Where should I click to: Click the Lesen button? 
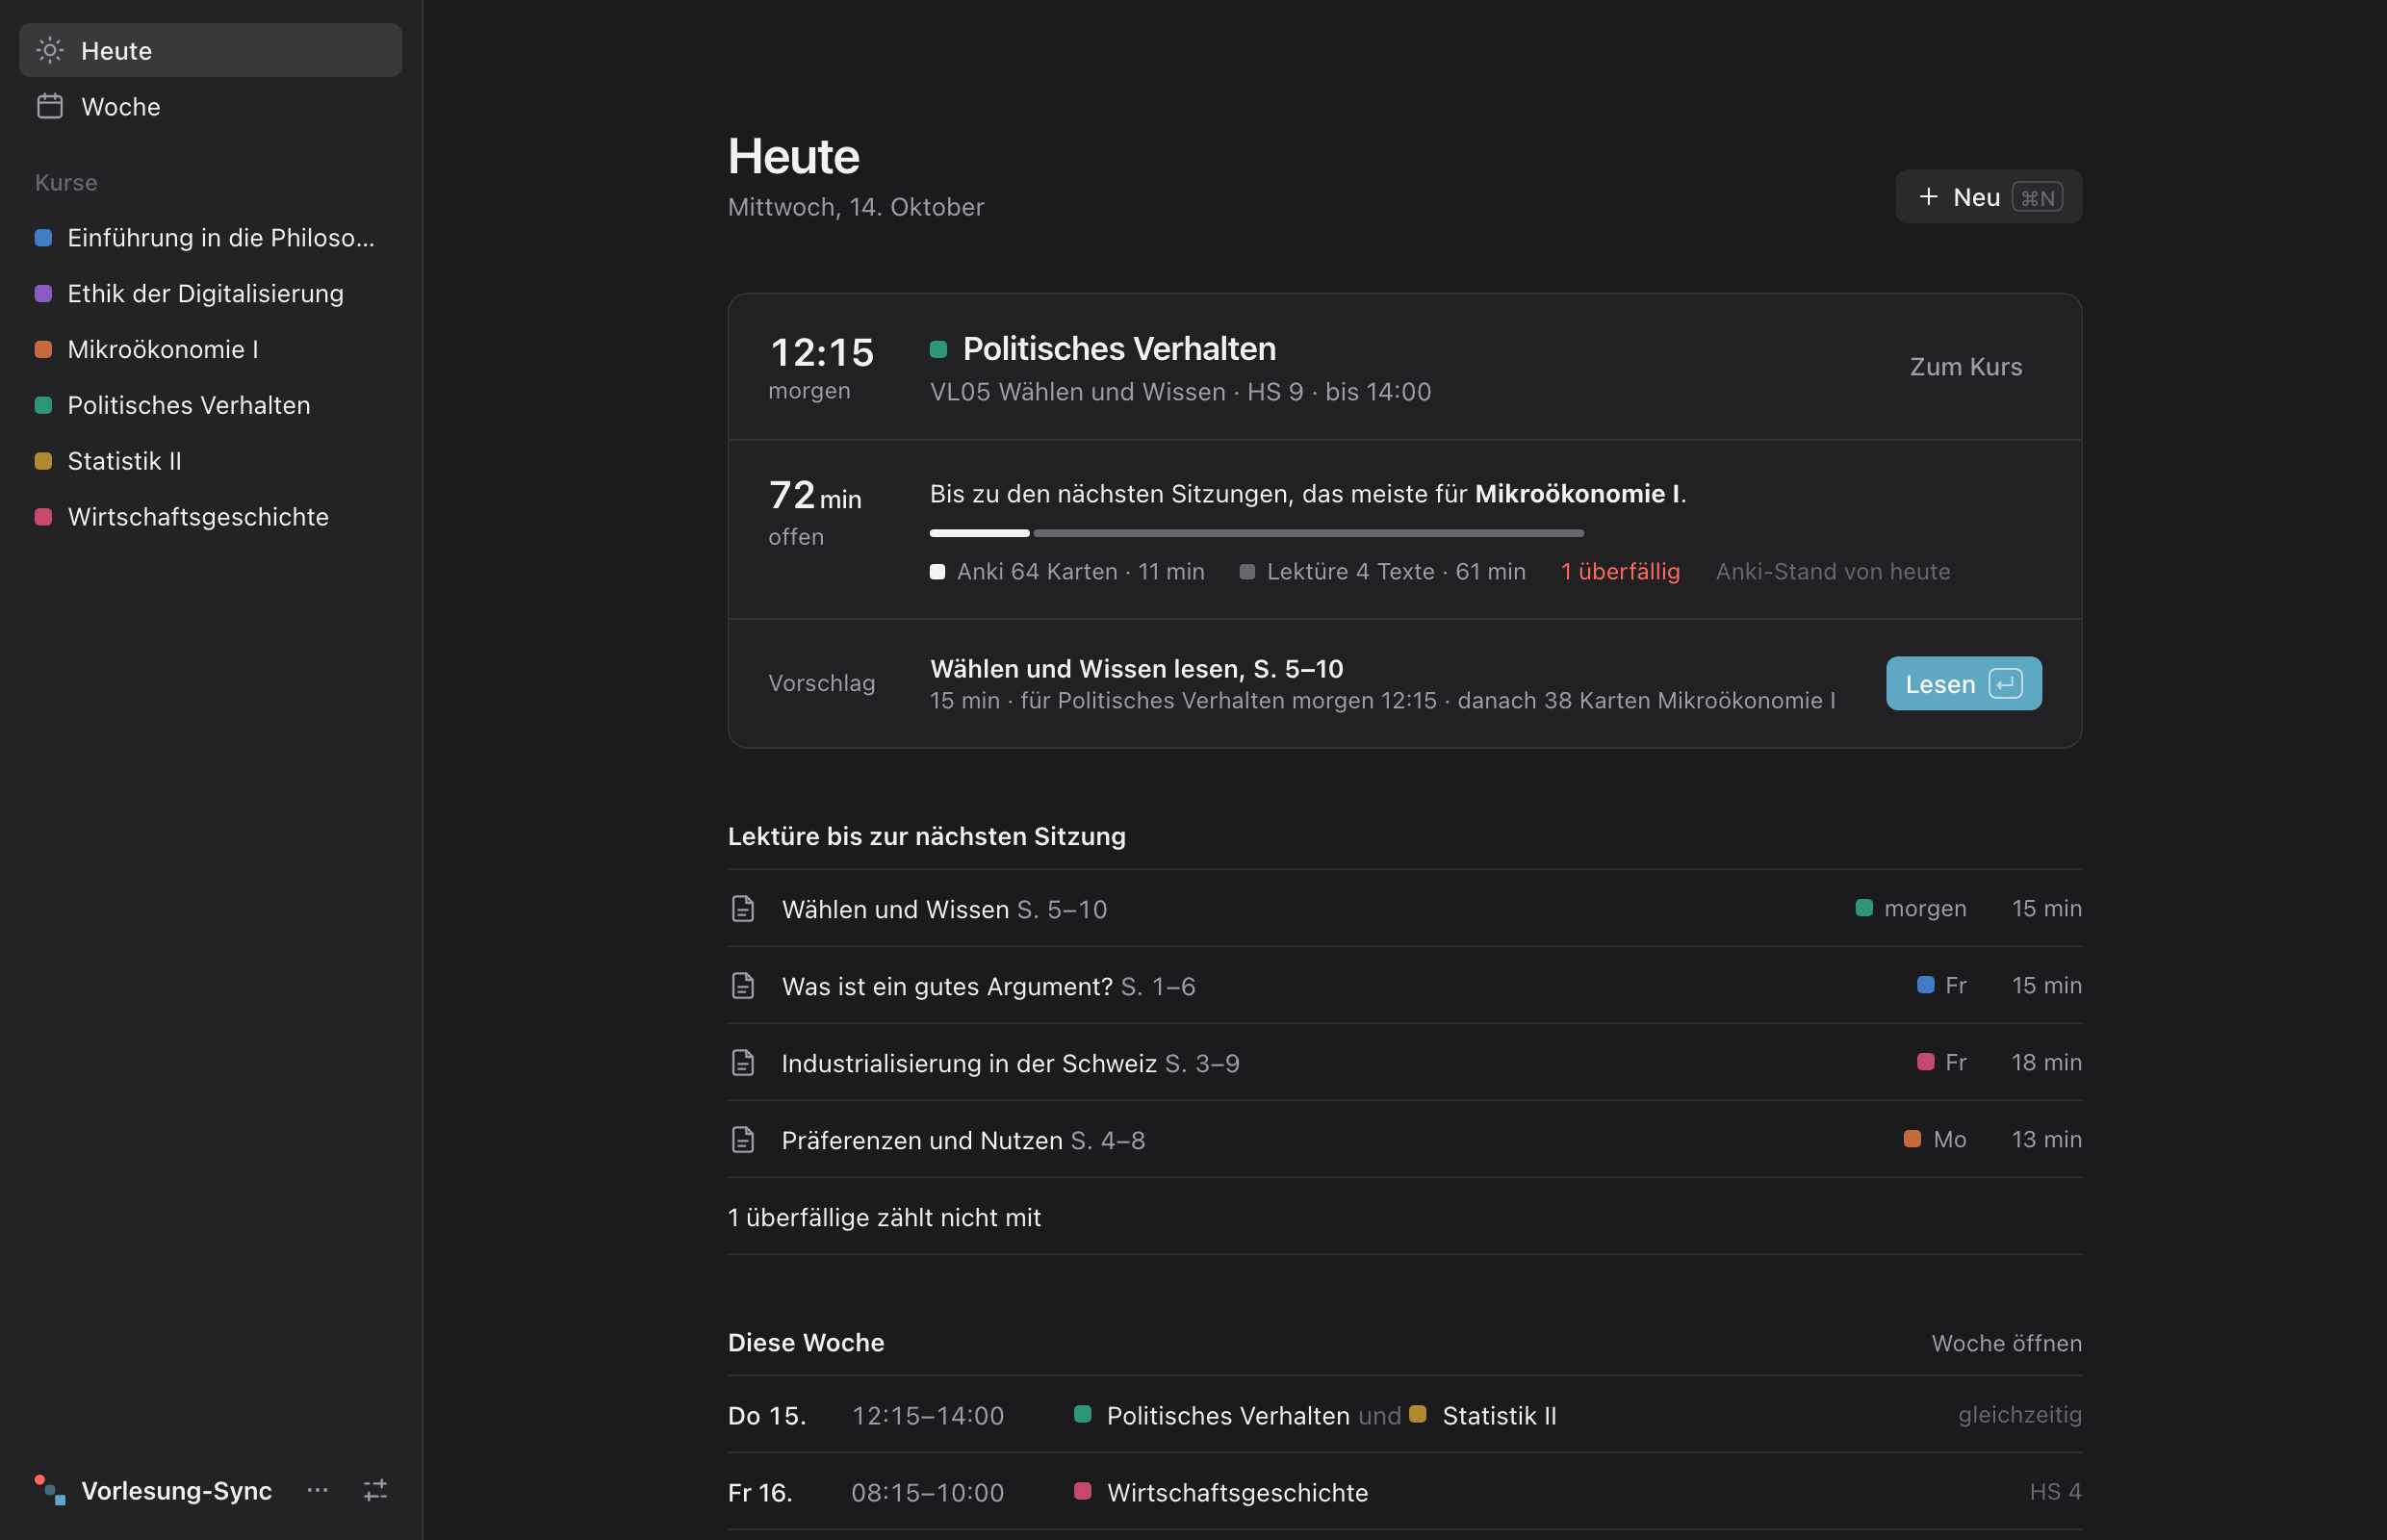tap(1963, 683)
